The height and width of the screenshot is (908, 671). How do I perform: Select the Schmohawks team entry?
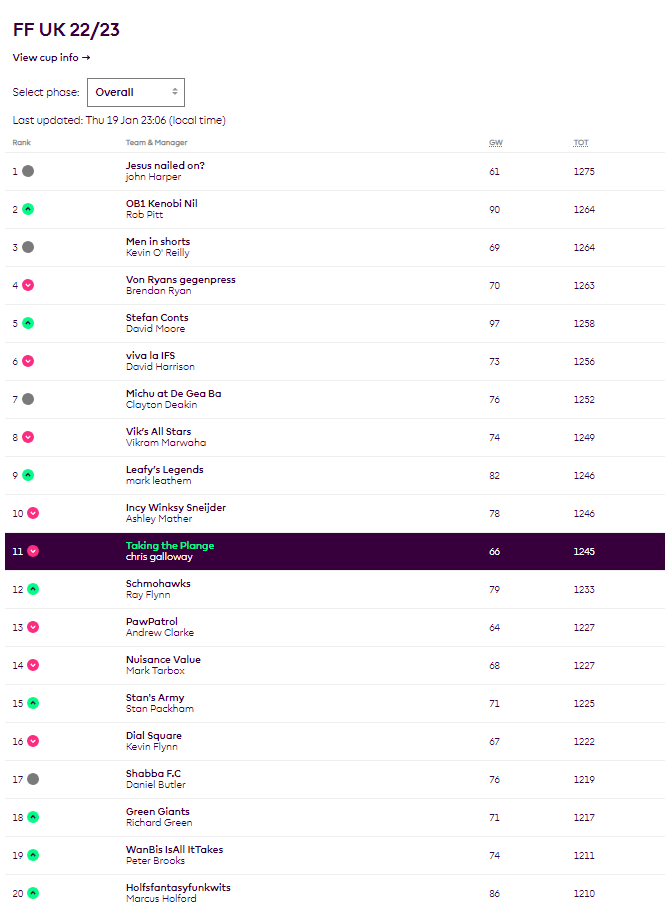point(158,584)
